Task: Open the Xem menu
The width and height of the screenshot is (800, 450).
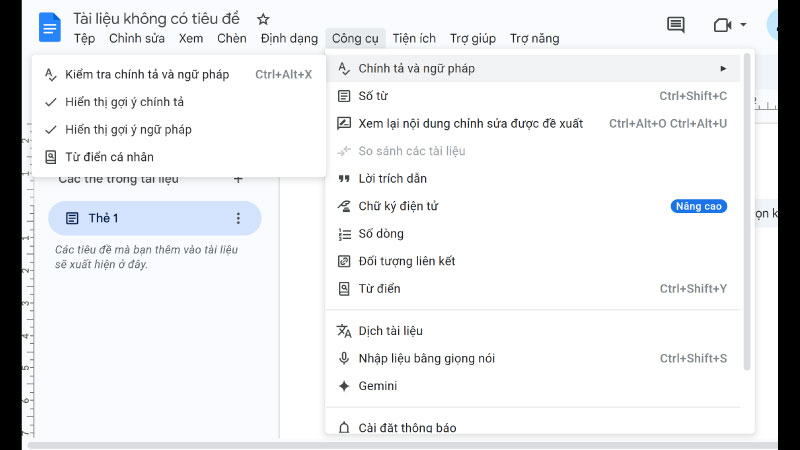Action: pyautogui.click(x=191, y=38)
